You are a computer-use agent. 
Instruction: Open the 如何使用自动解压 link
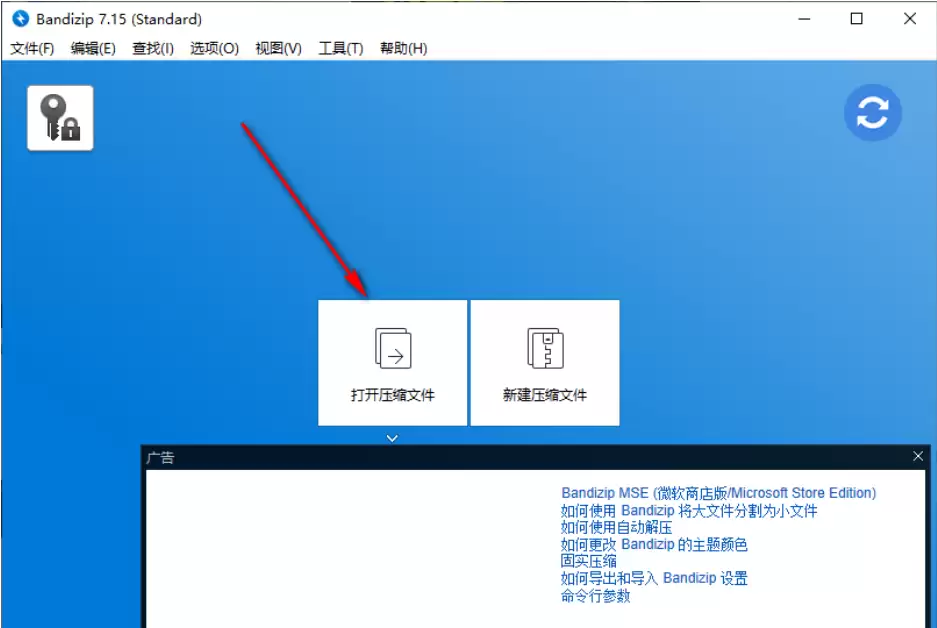(616, 528)
